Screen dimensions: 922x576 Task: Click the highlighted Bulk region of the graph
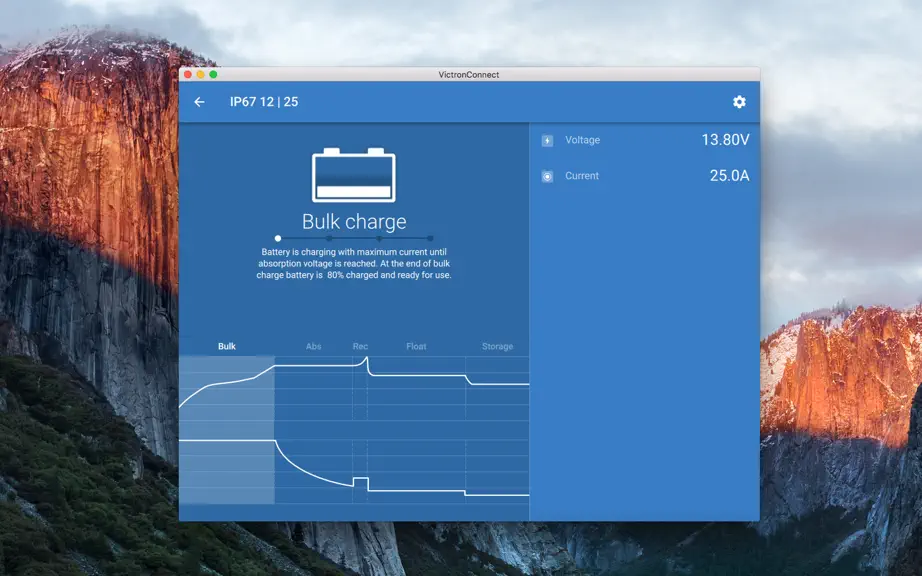pos(227,430)
